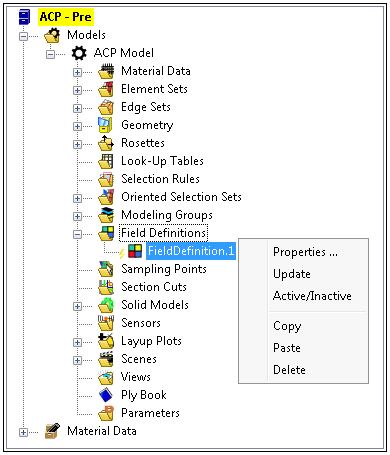Image resolution: width=390 pixels, height=455 pixels.
Task: Expand the Layup Plots node
Action: point(78,342)
